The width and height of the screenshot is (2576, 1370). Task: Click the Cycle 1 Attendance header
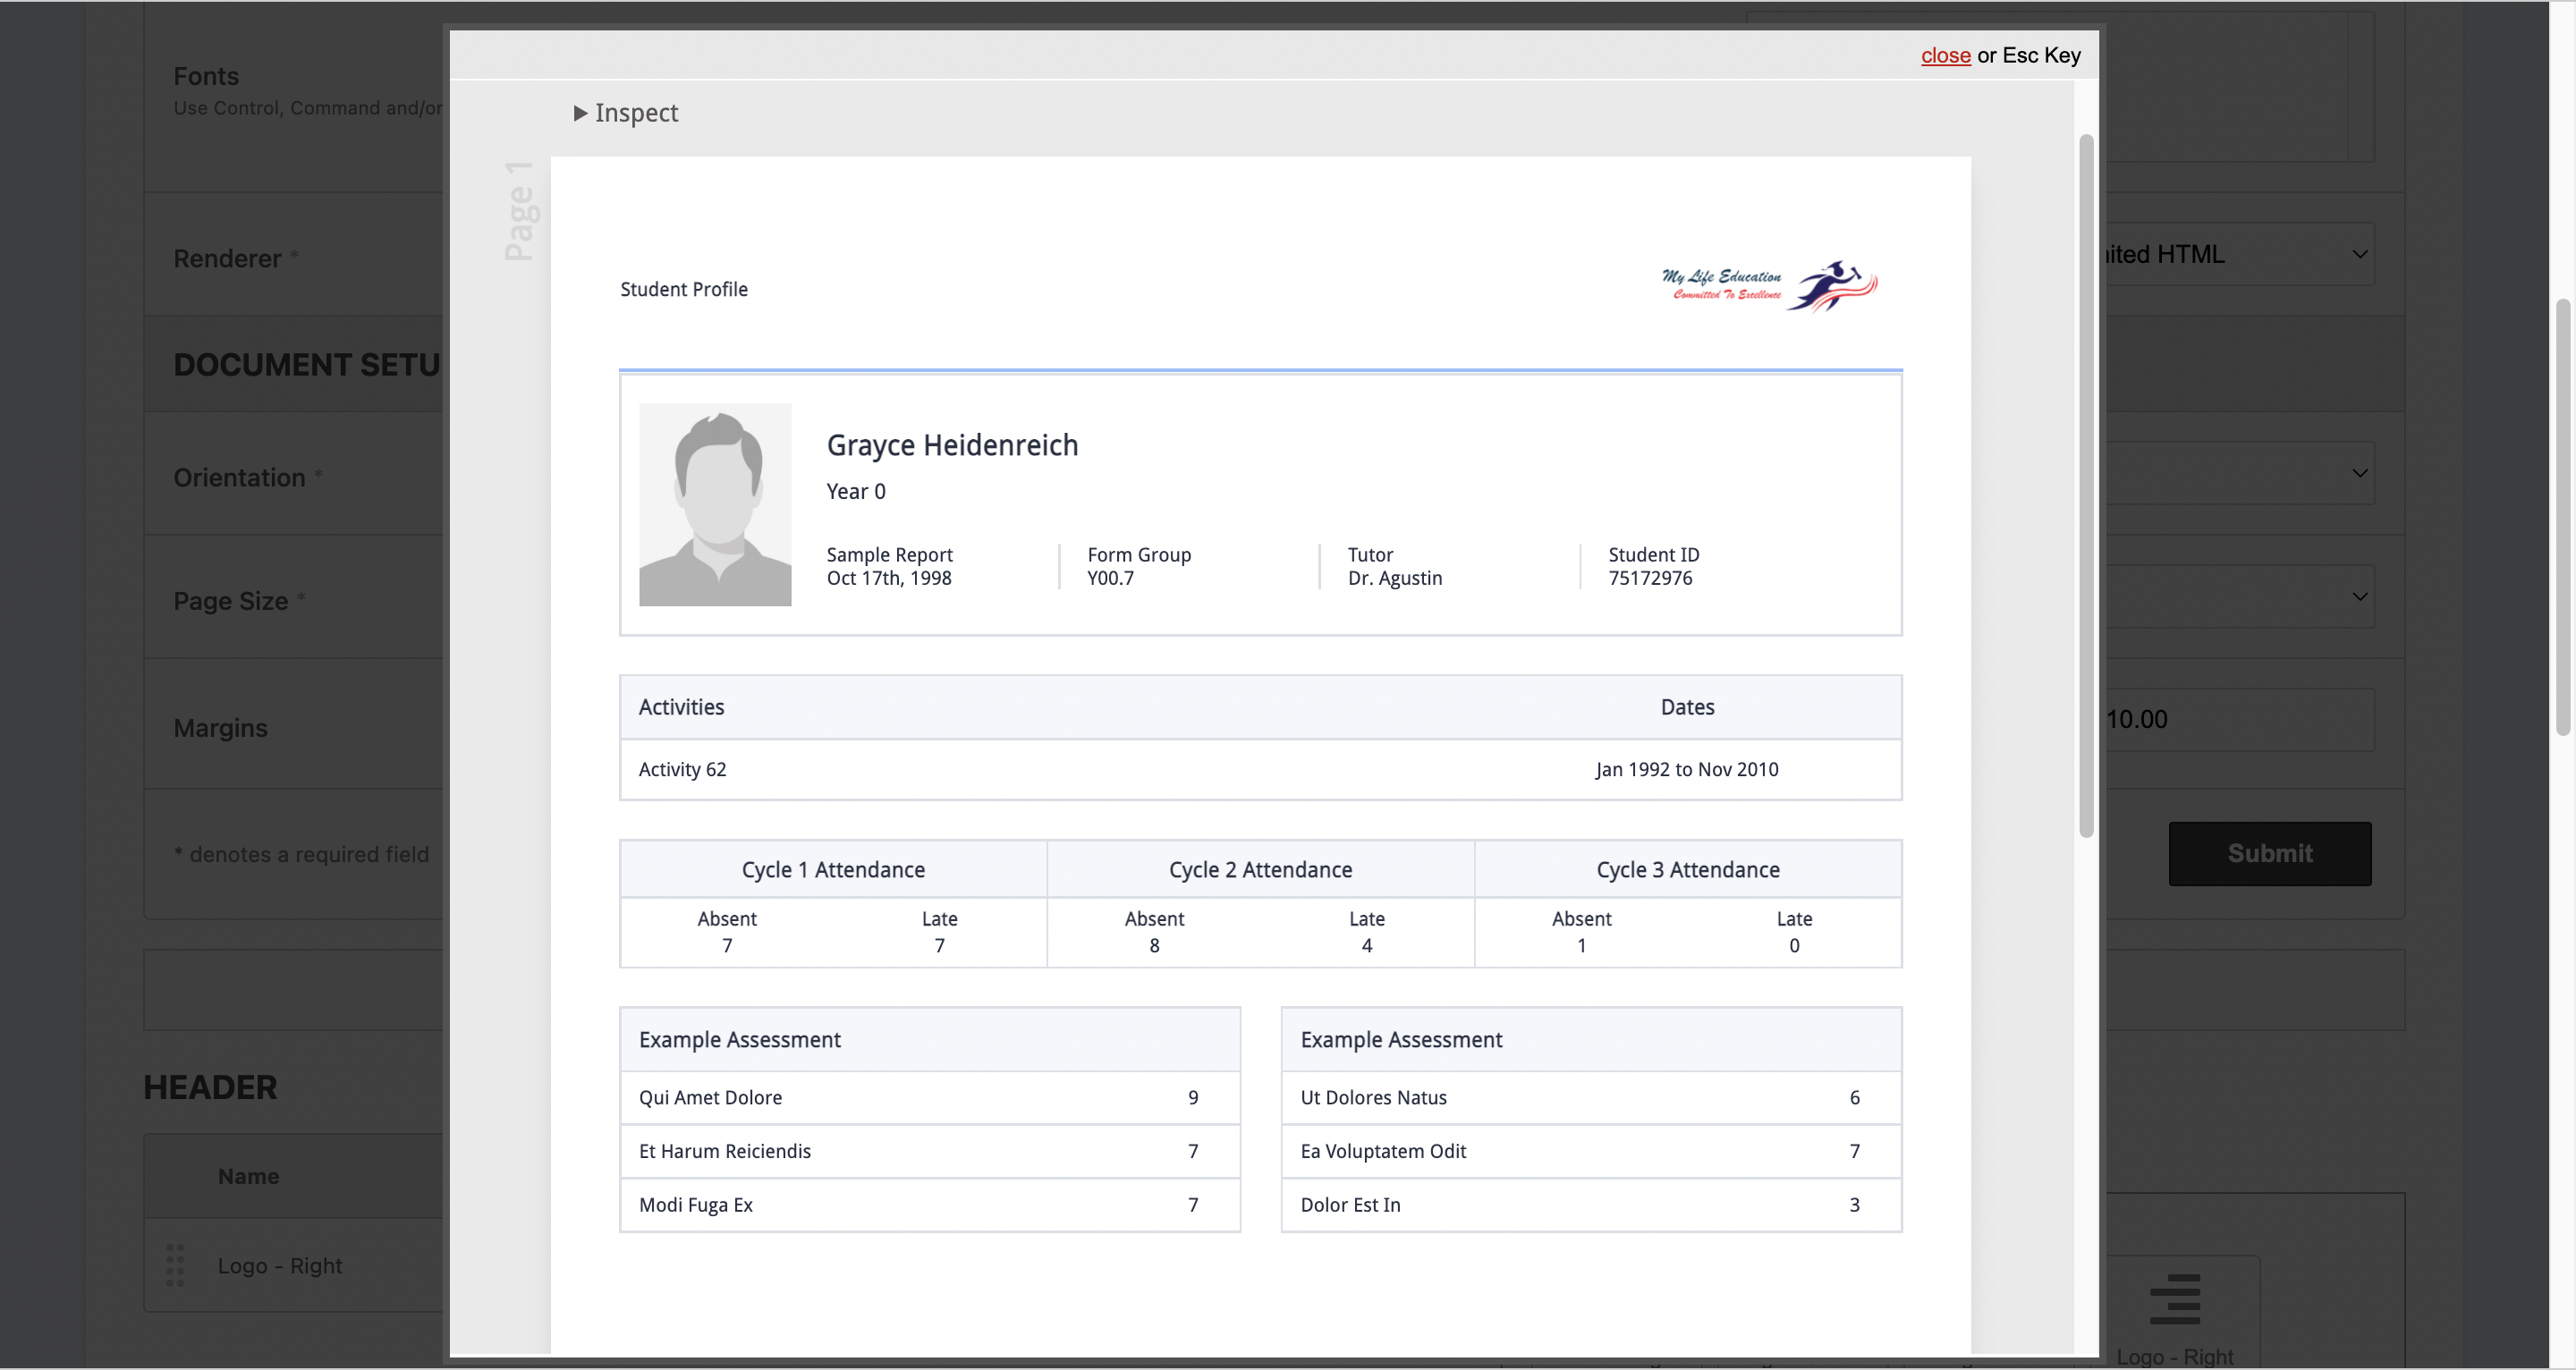(x=833, y=870)
